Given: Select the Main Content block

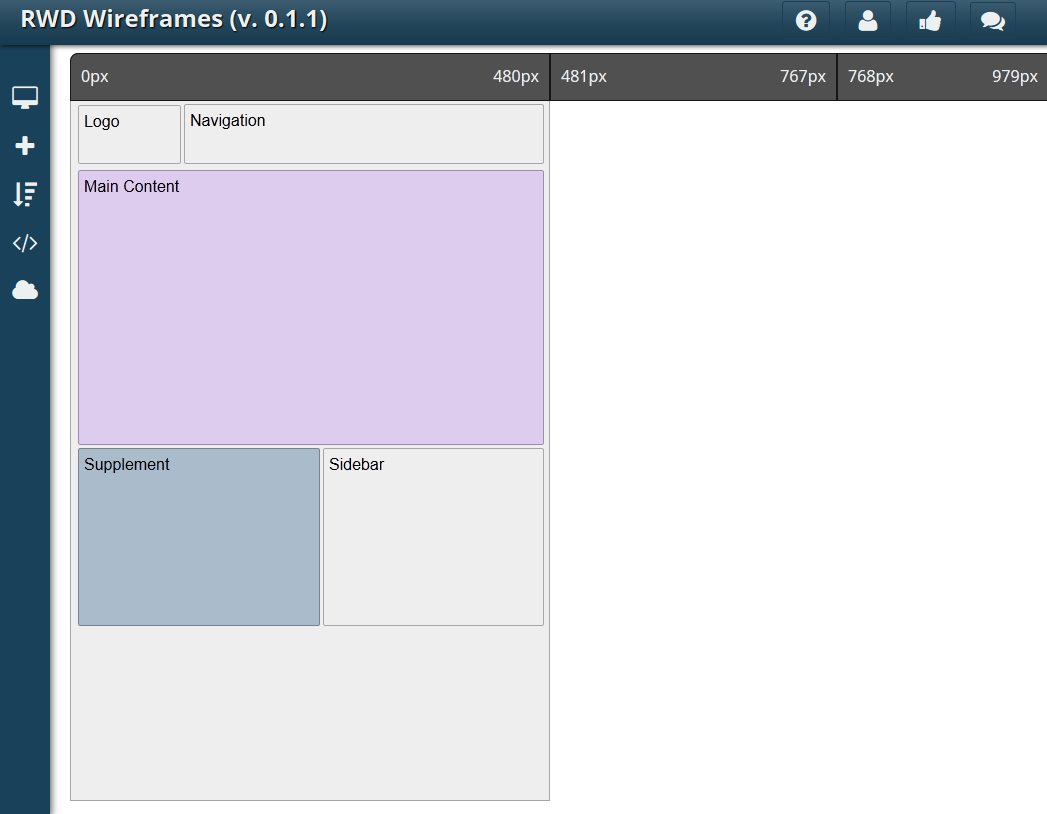Looking at the screenshot, I should (x=311, y=307).
